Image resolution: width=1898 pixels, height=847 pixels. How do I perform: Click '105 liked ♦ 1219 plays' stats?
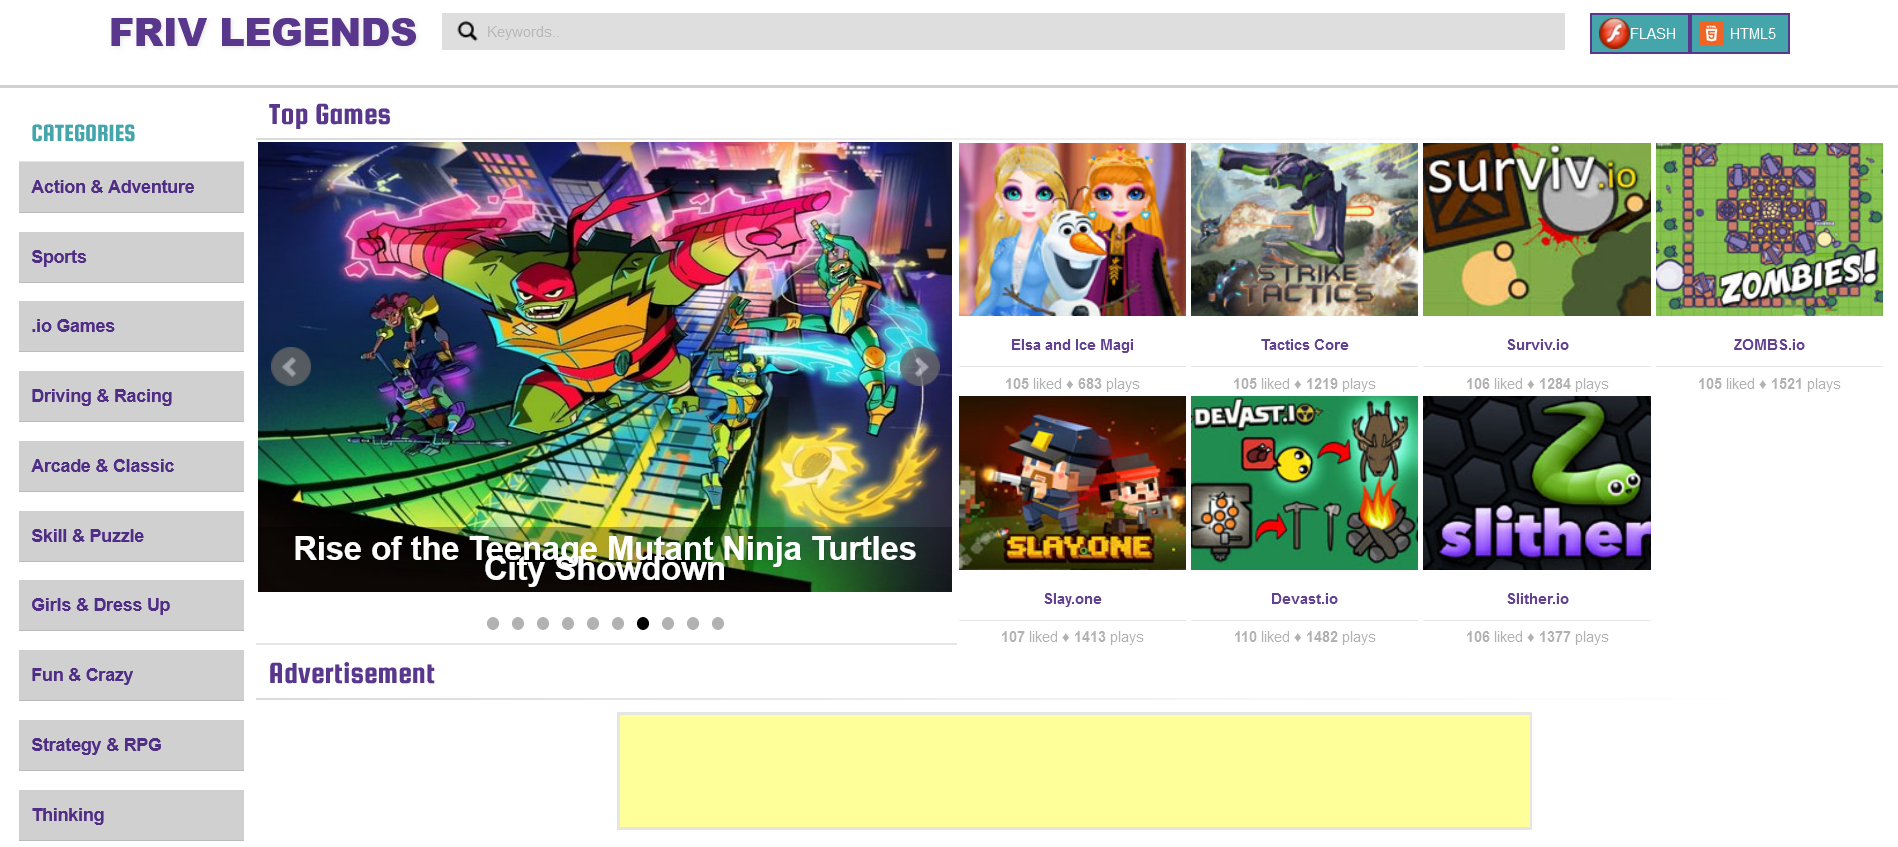coord(1304,384)
